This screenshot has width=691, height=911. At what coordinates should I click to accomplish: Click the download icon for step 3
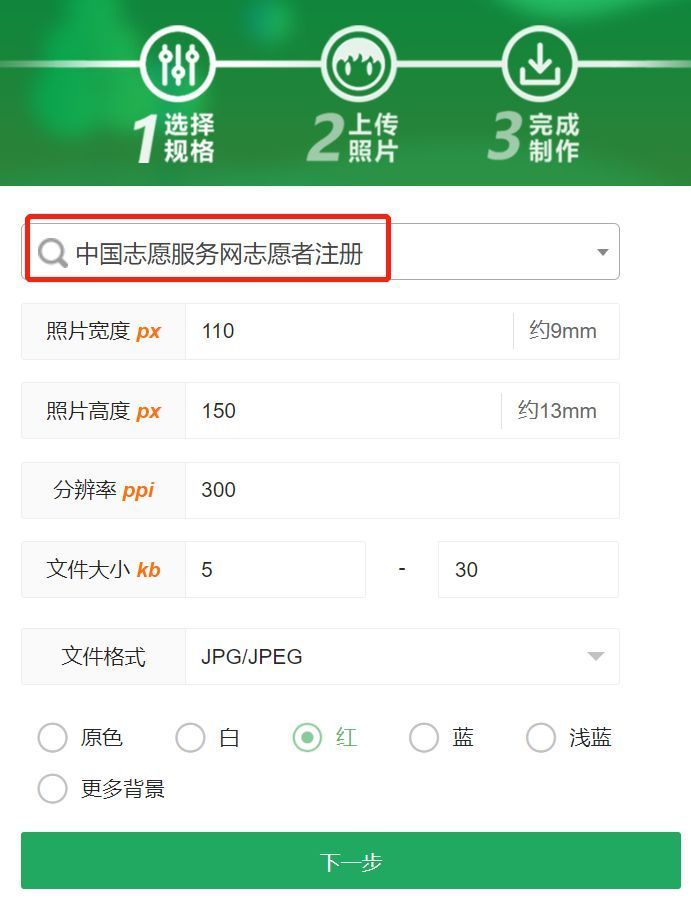540,63
